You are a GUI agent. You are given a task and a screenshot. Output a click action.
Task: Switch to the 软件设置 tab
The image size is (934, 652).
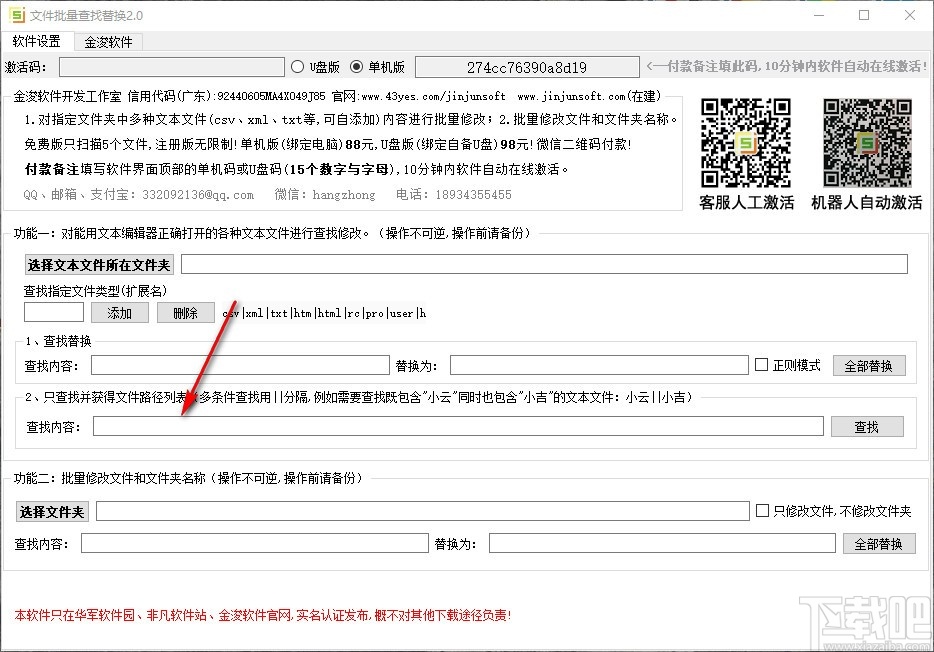[x=37, y=41]
